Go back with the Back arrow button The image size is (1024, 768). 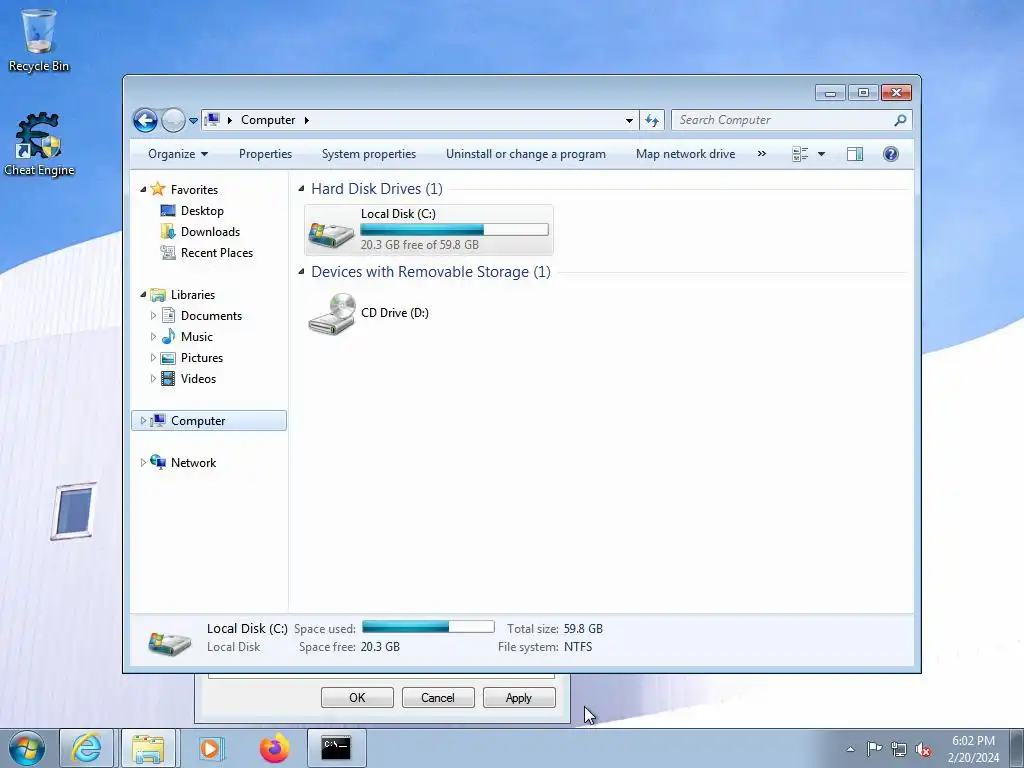pos(145,120)
